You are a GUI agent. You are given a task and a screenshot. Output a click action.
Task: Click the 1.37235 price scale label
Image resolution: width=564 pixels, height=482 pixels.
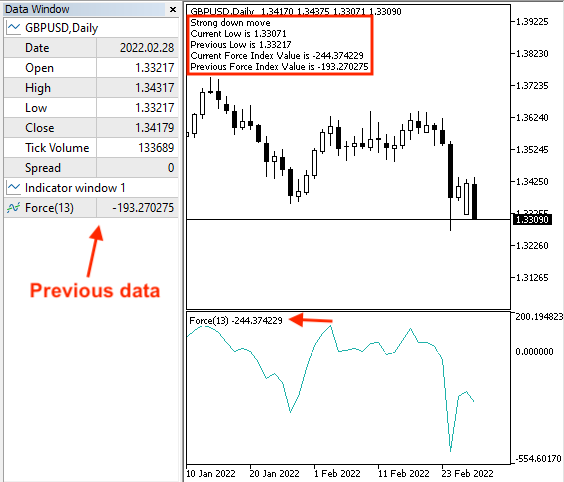pos(532,86)
